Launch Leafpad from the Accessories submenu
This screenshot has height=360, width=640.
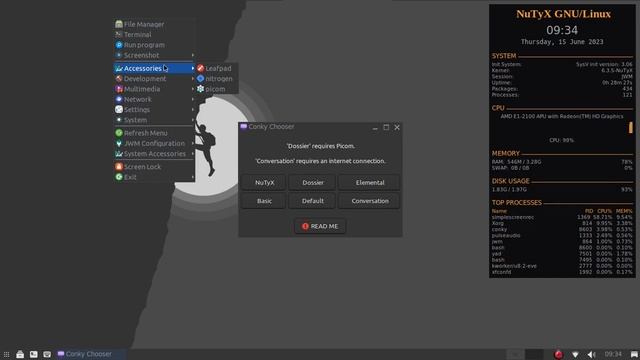point(216,68)
